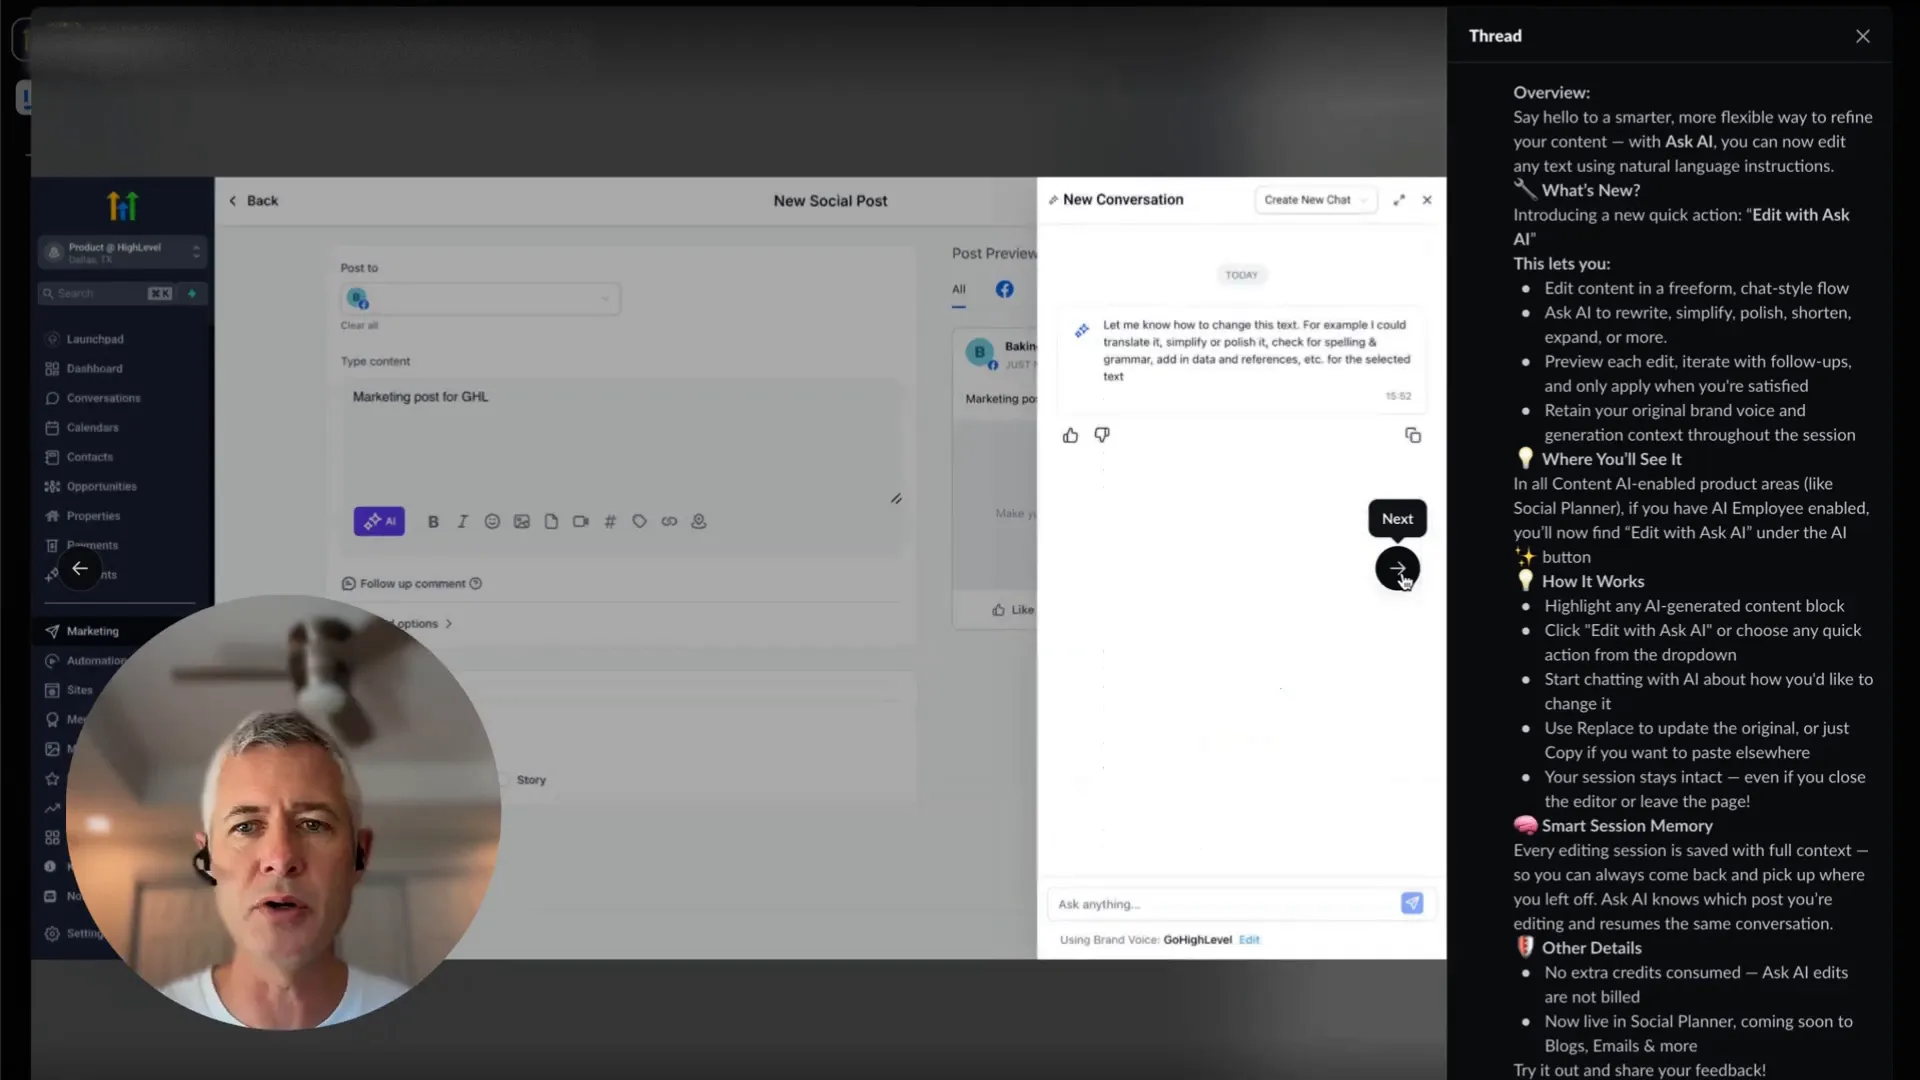
Task: Open the Post to account dropdown
Action: (x=480, y=298)
